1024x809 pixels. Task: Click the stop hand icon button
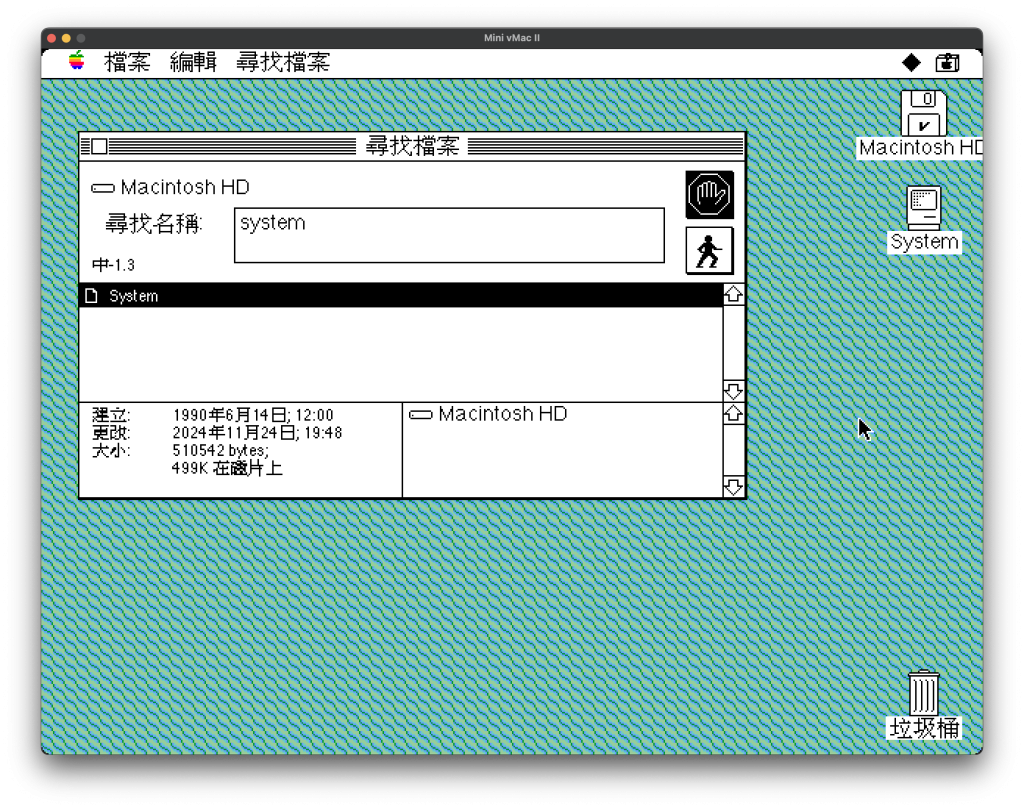coord(709,195)
